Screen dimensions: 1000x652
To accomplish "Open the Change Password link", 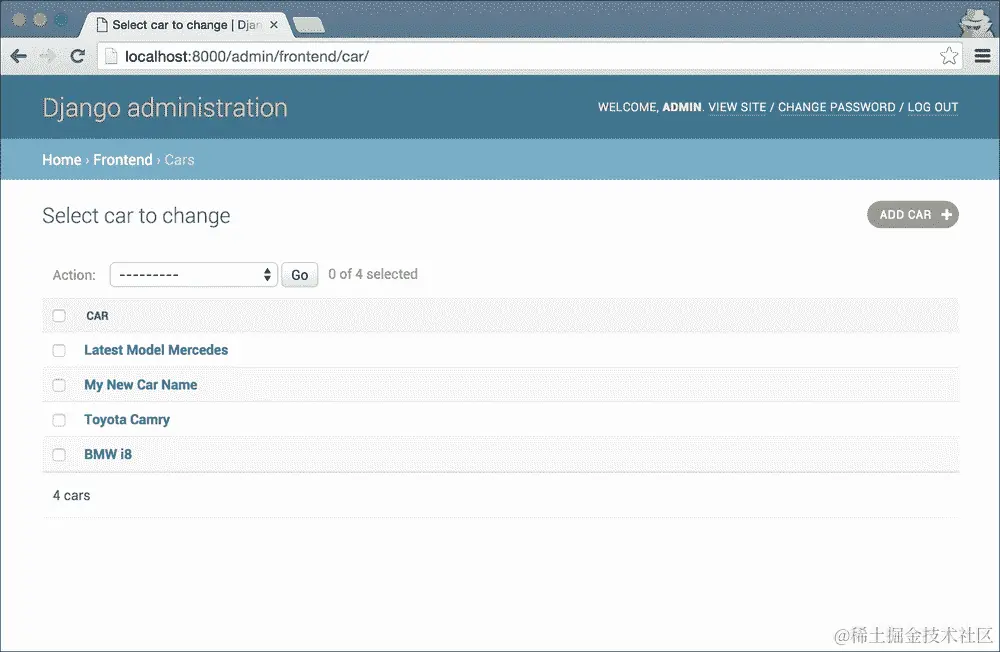I will click(837, 107).
